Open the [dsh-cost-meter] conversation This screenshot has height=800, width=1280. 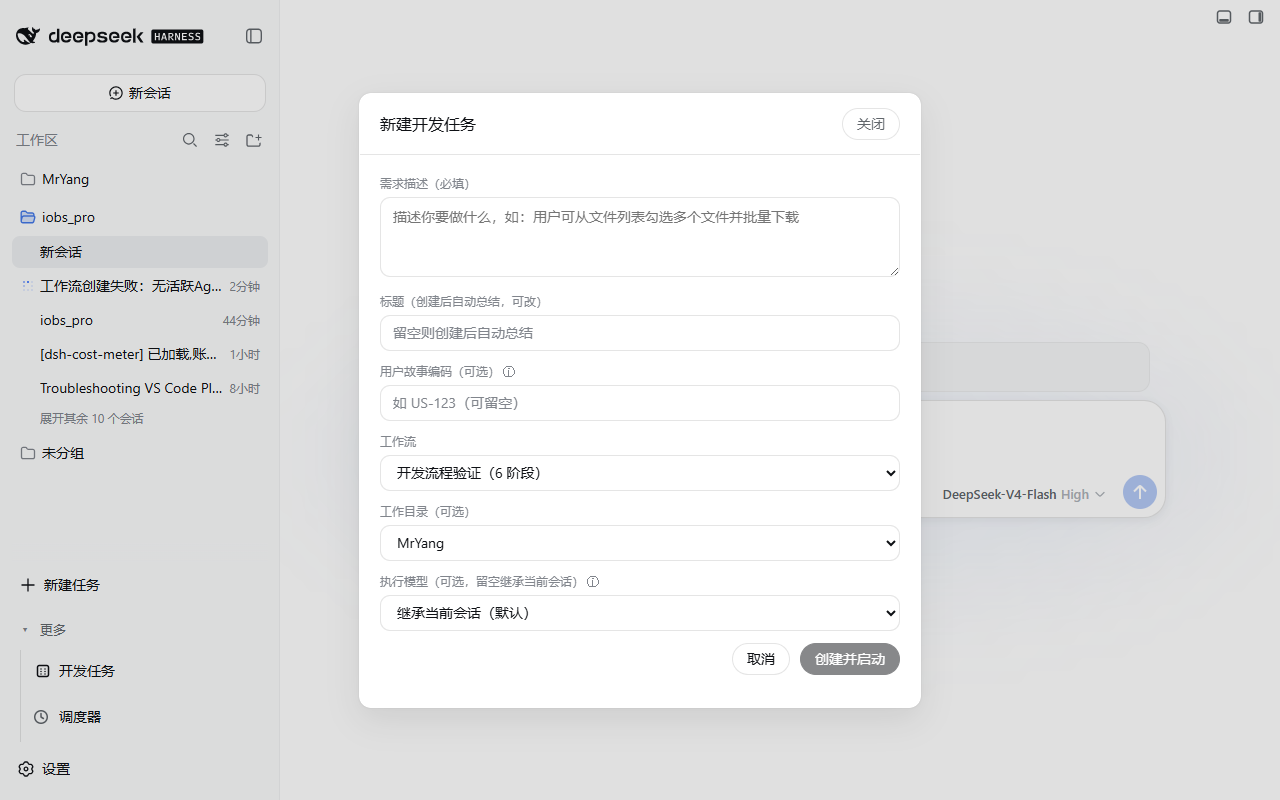pos(140,354)
